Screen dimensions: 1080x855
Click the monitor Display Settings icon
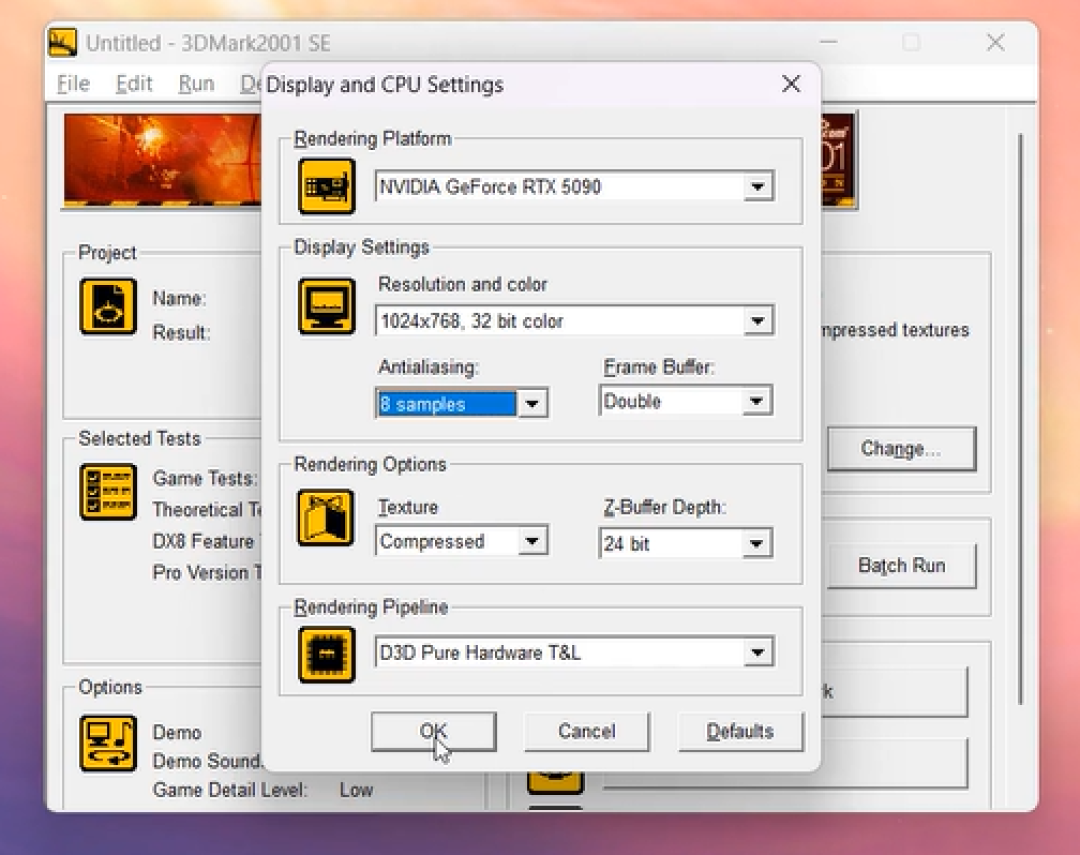pos(326,306)
